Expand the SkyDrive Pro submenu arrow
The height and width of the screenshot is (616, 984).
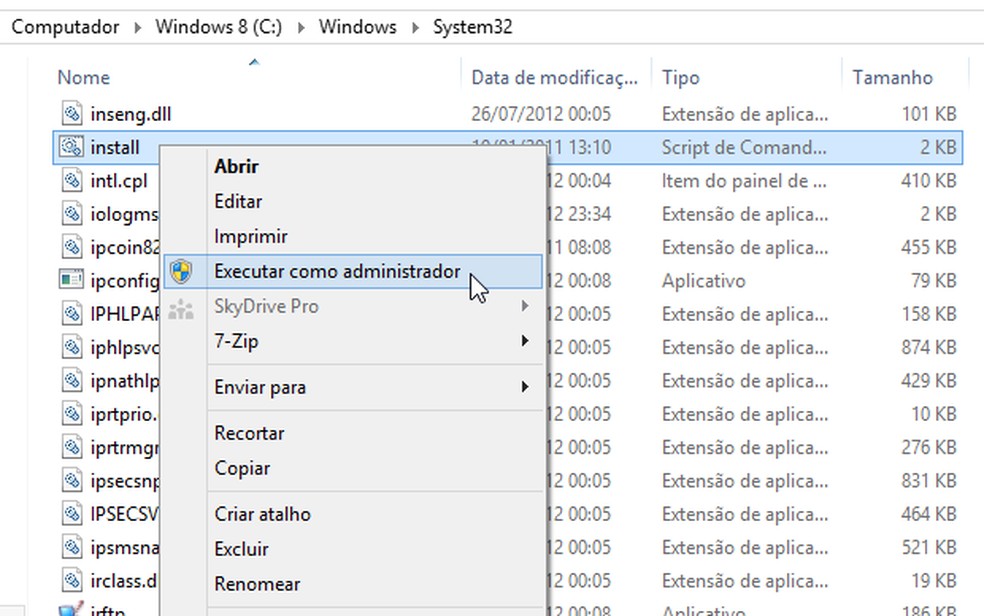point(525,305)
